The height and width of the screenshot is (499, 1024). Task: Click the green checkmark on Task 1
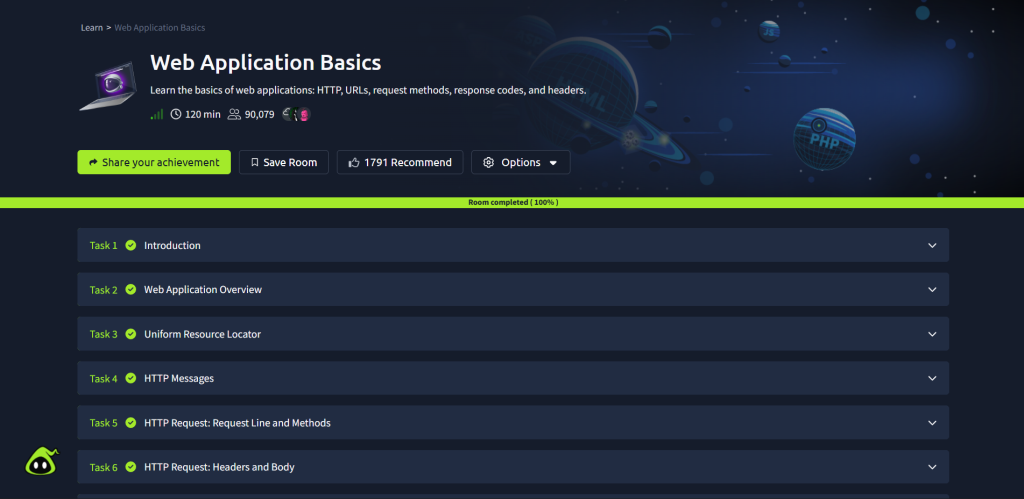click(131, 246)
